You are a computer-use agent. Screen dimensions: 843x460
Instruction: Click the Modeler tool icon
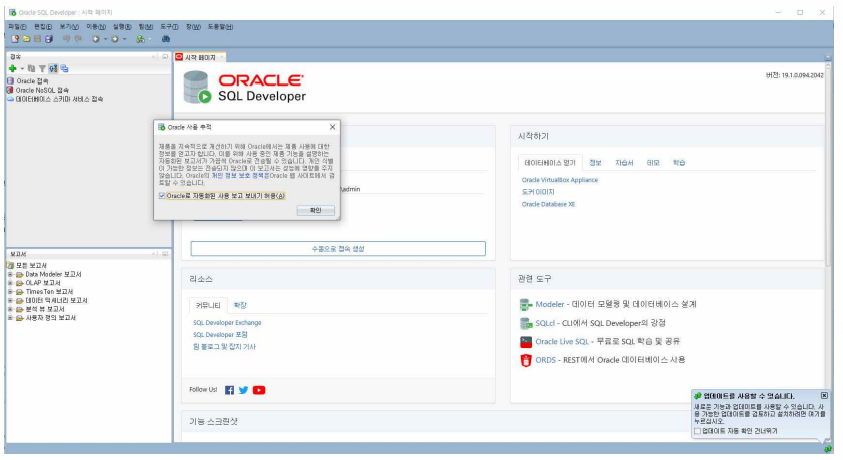click(x=526, y=305)
